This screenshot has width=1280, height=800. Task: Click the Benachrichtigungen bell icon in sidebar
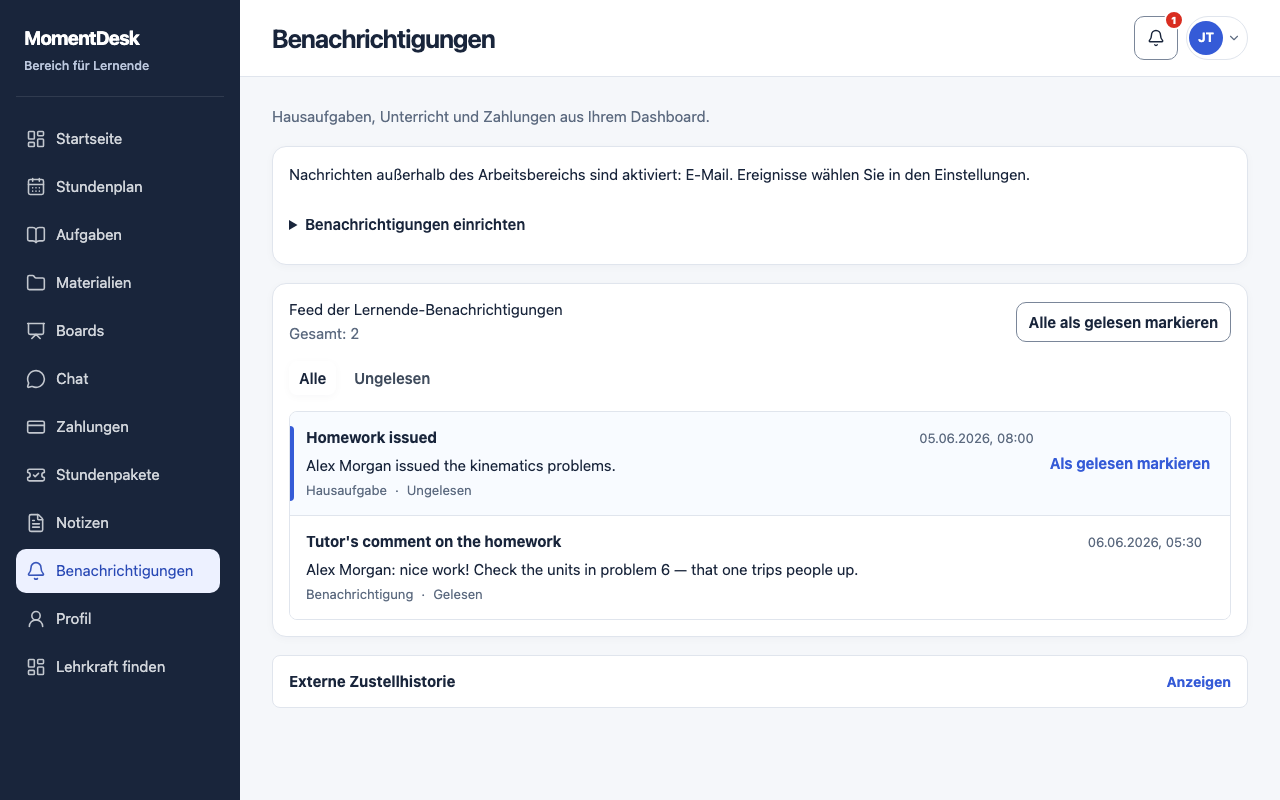(36, 571)
